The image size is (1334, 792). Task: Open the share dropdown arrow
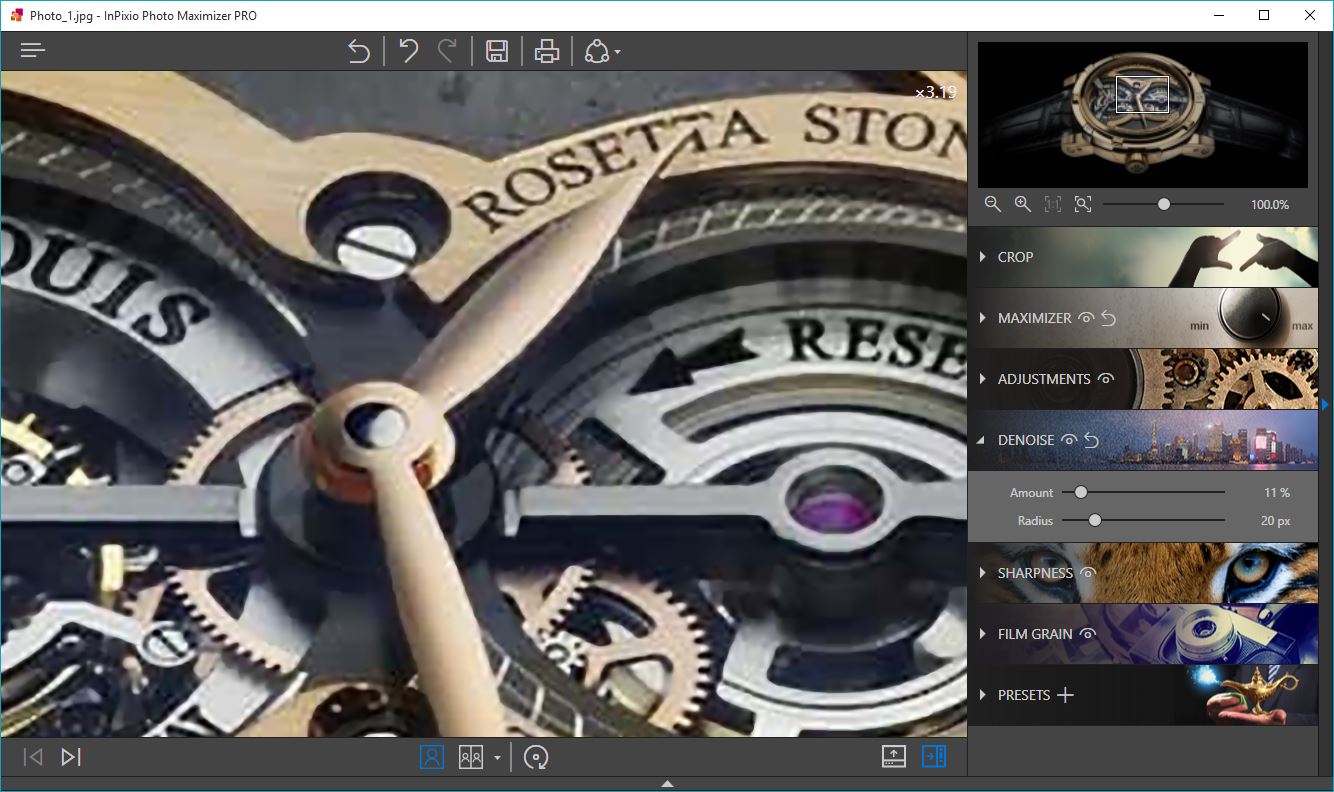[x=617, y=52]
